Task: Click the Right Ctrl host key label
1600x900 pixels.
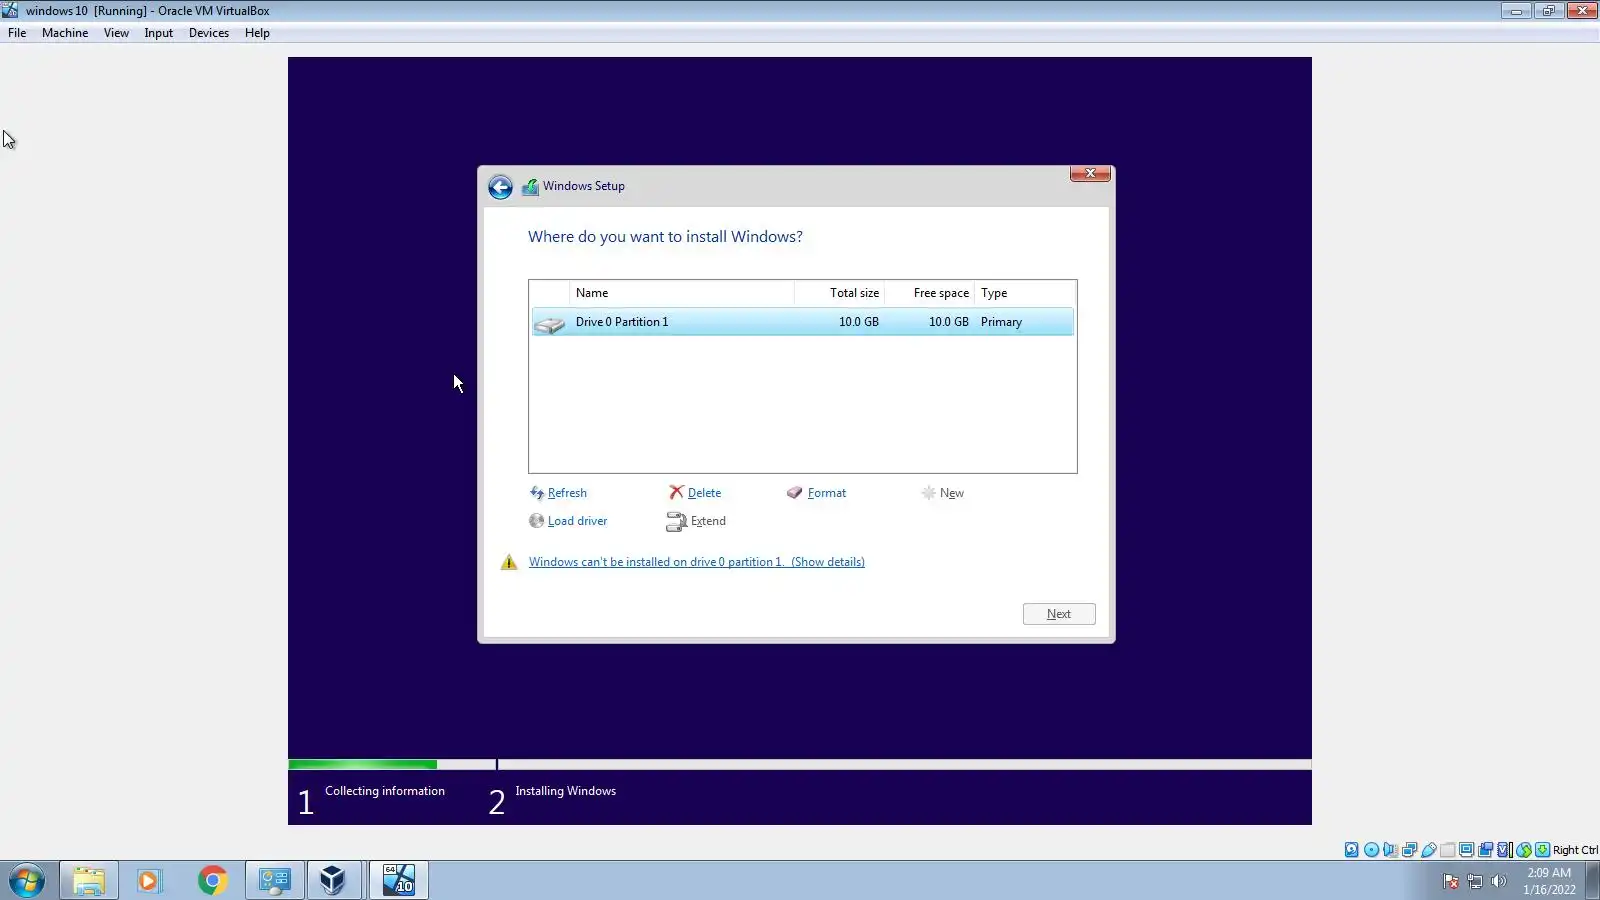Action: click(x=1575, y=850)
